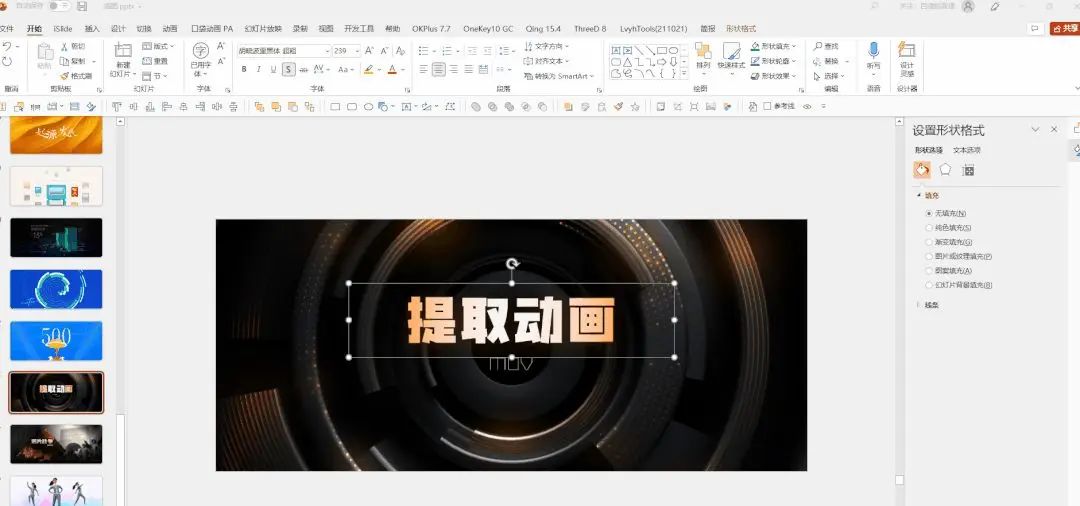This screenshot has width=1080, height=506.
Task: Click the rotate handle above the textbox
Action: 512,264
